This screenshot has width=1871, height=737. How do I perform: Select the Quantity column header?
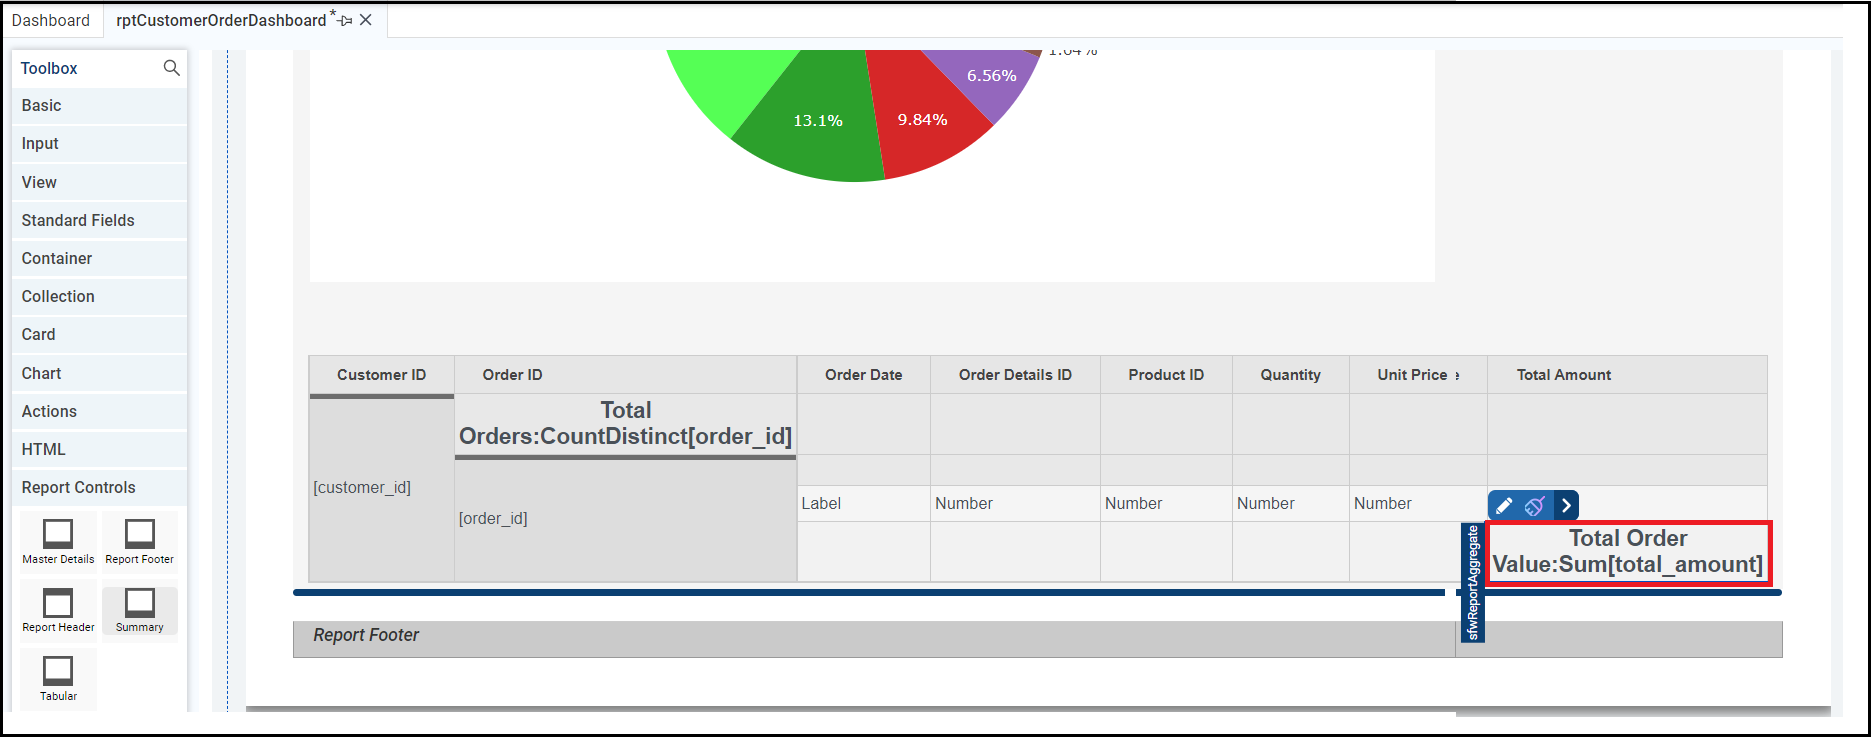[1290, 375]
